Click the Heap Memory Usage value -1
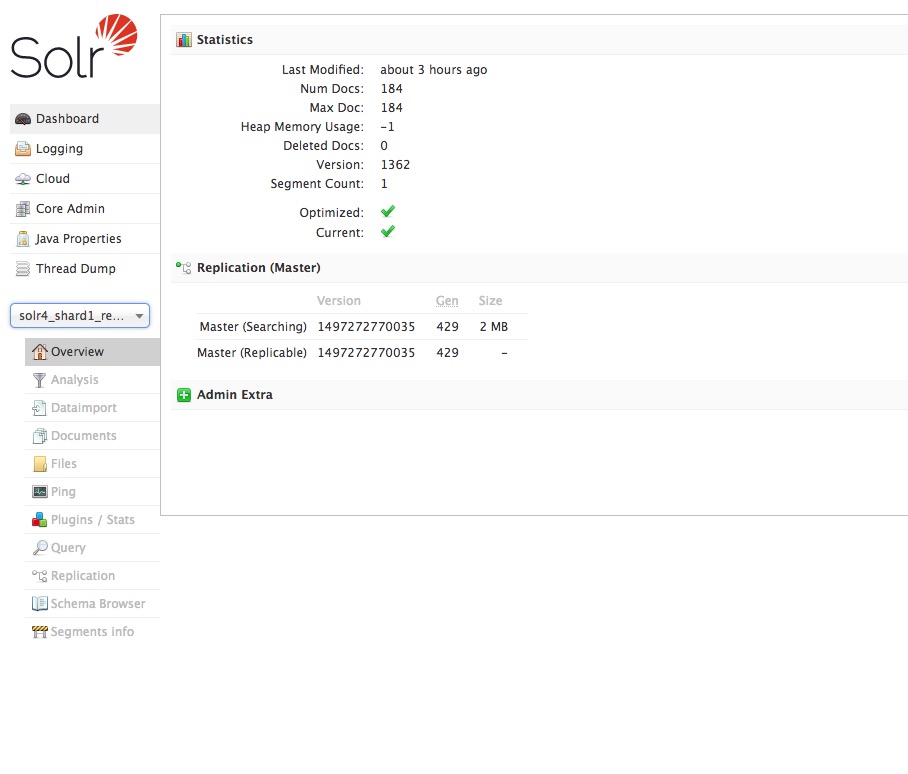This screenshot has width=908, height=774. point(387,126)
